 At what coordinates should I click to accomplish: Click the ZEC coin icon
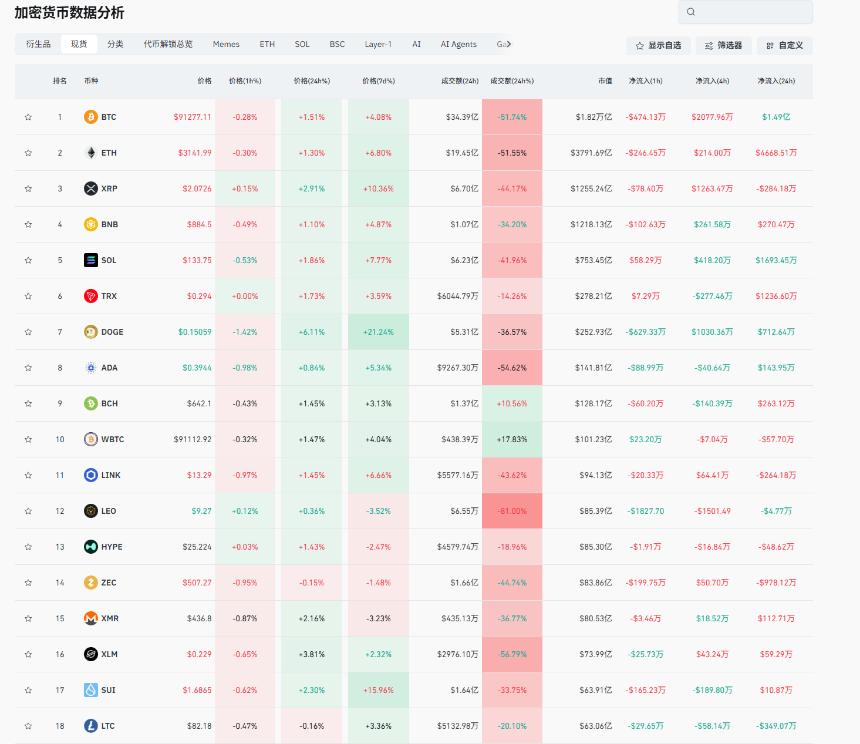pyautogui.click(x=90, y=582)
